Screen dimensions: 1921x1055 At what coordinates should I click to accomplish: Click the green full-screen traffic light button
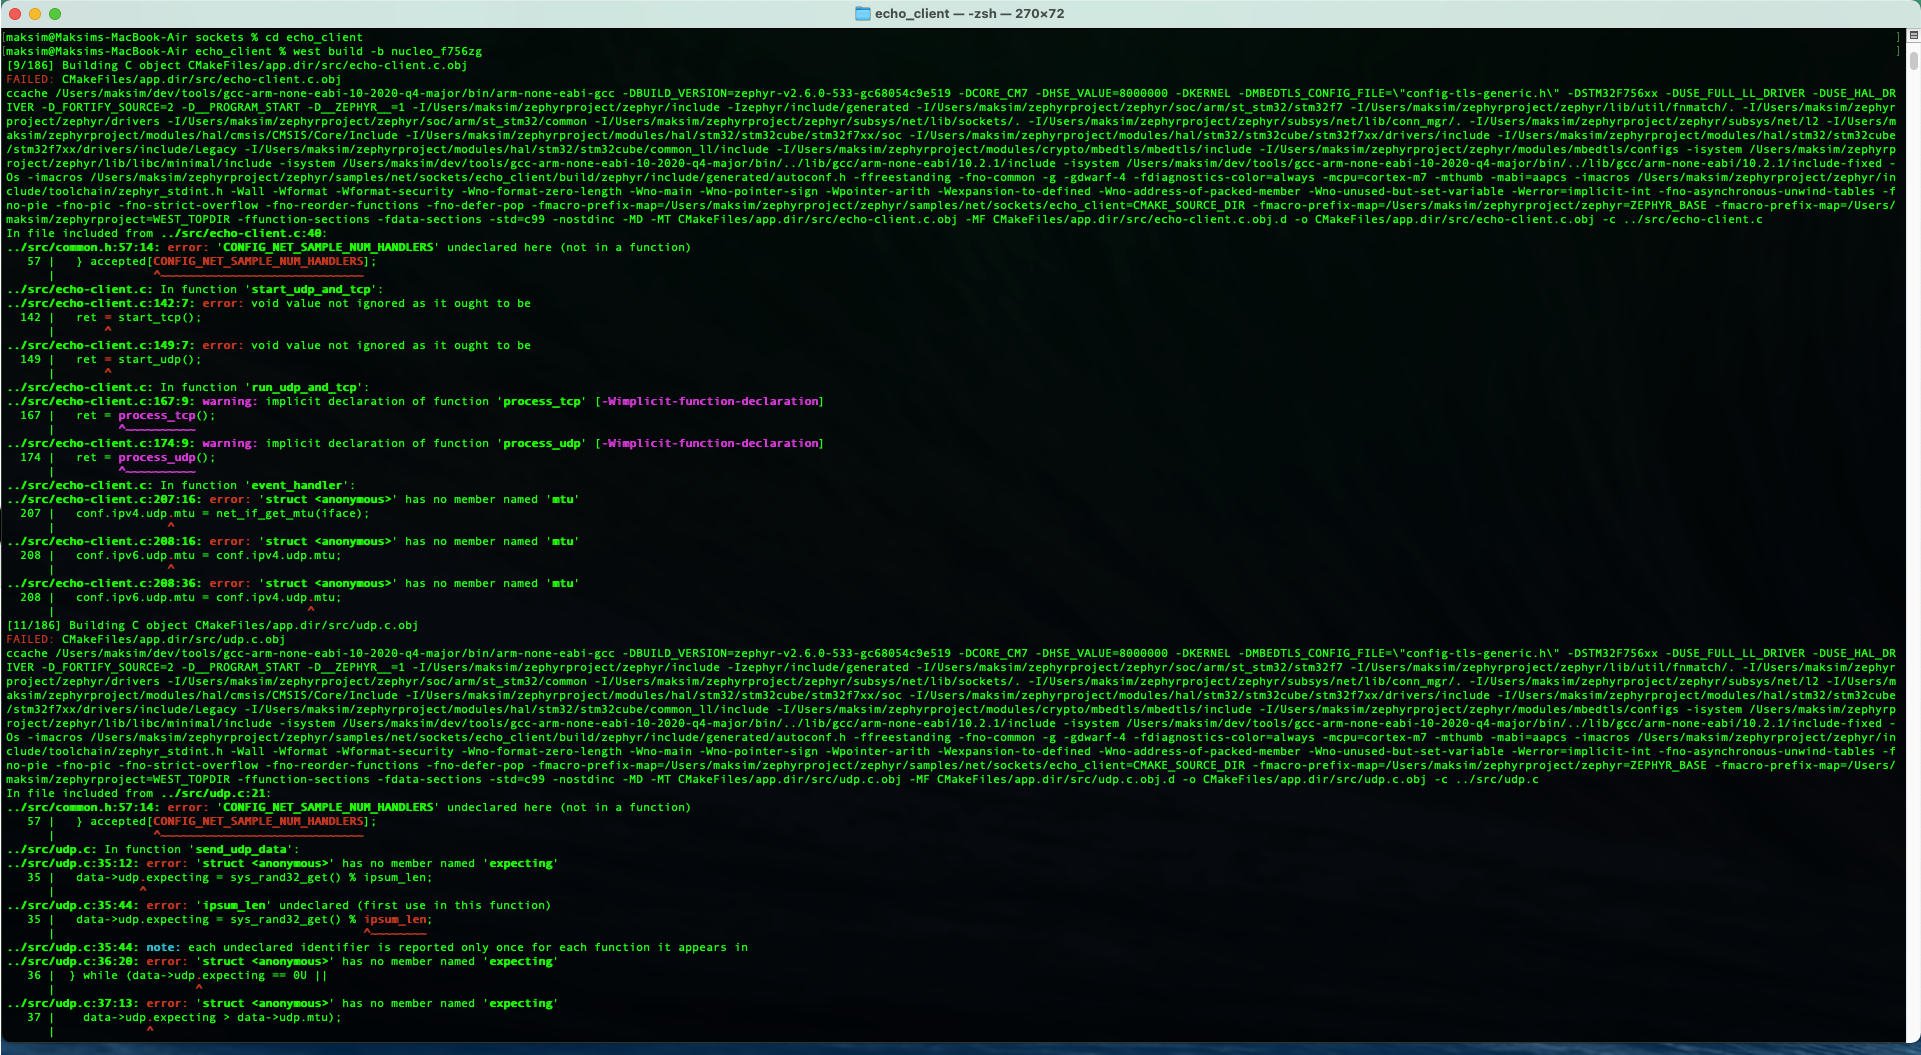55,14
